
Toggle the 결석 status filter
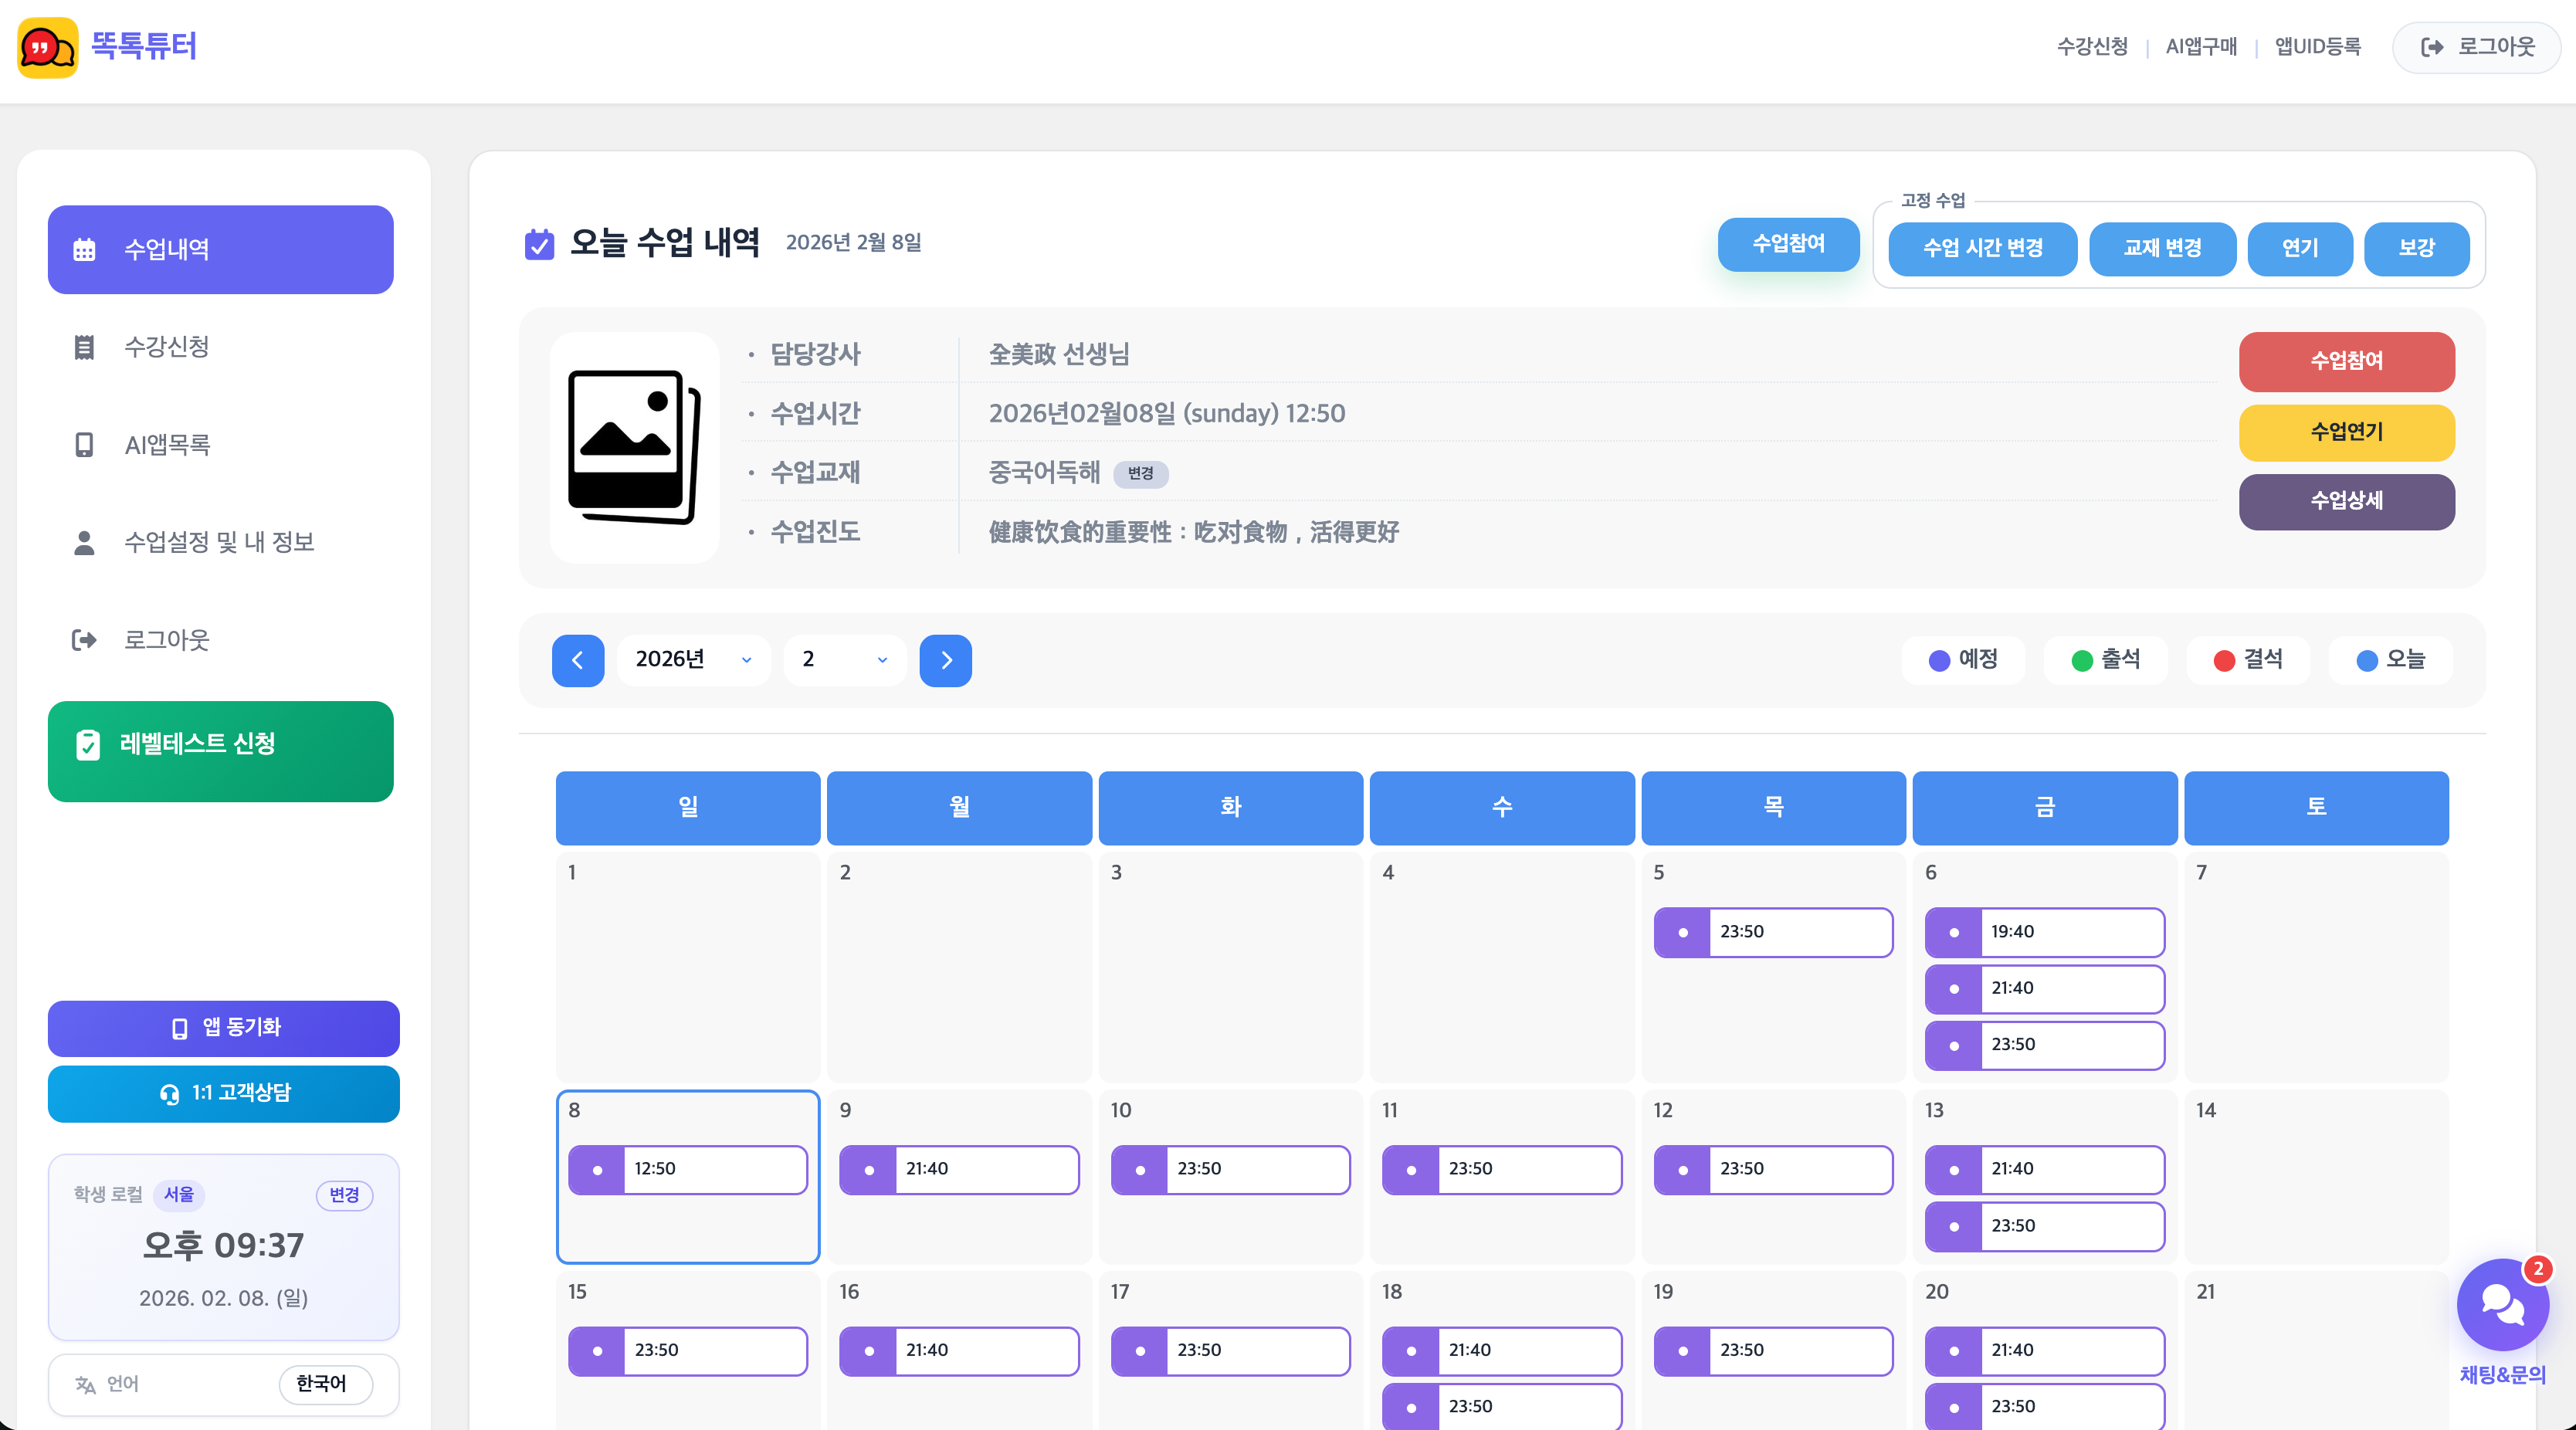pyautogui.click(x=2247, y=660)
